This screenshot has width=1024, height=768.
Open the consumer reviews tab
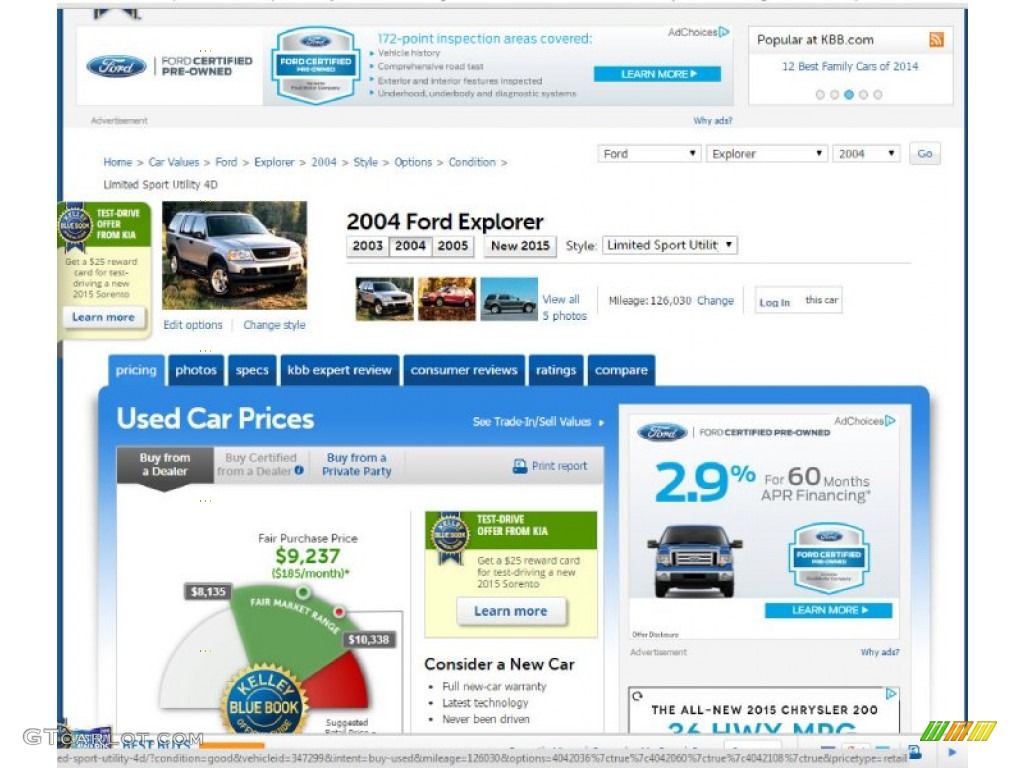(x=464, y=370)
